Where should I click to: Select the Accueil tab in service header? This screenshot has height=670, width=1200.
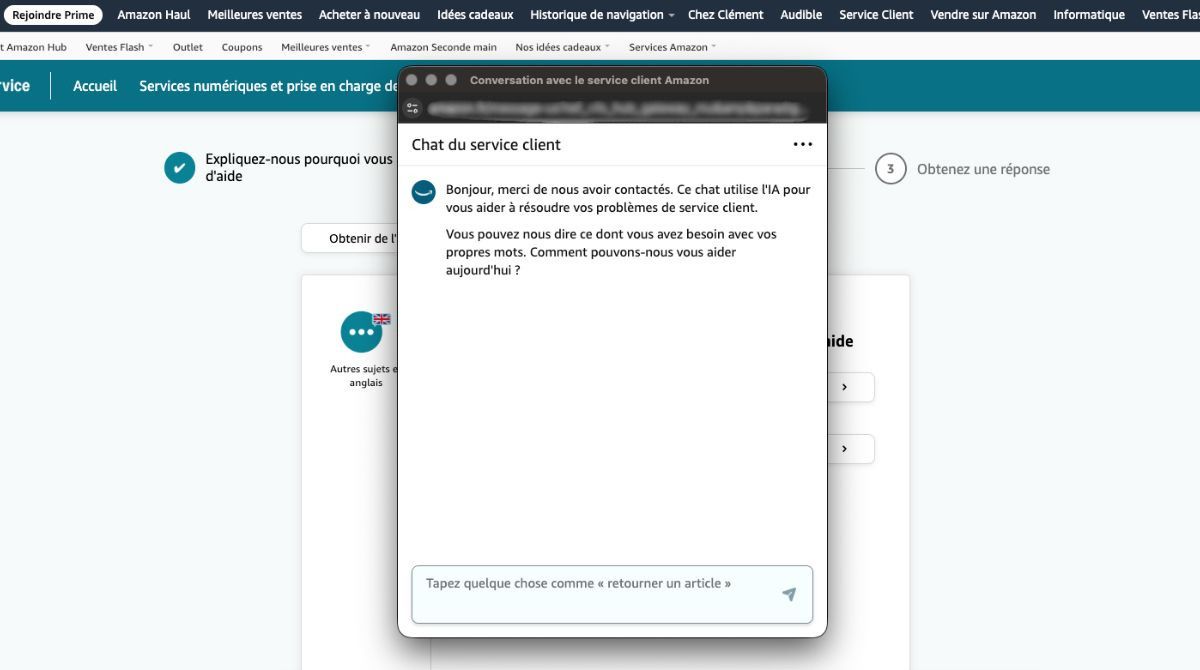pos(95,86)
